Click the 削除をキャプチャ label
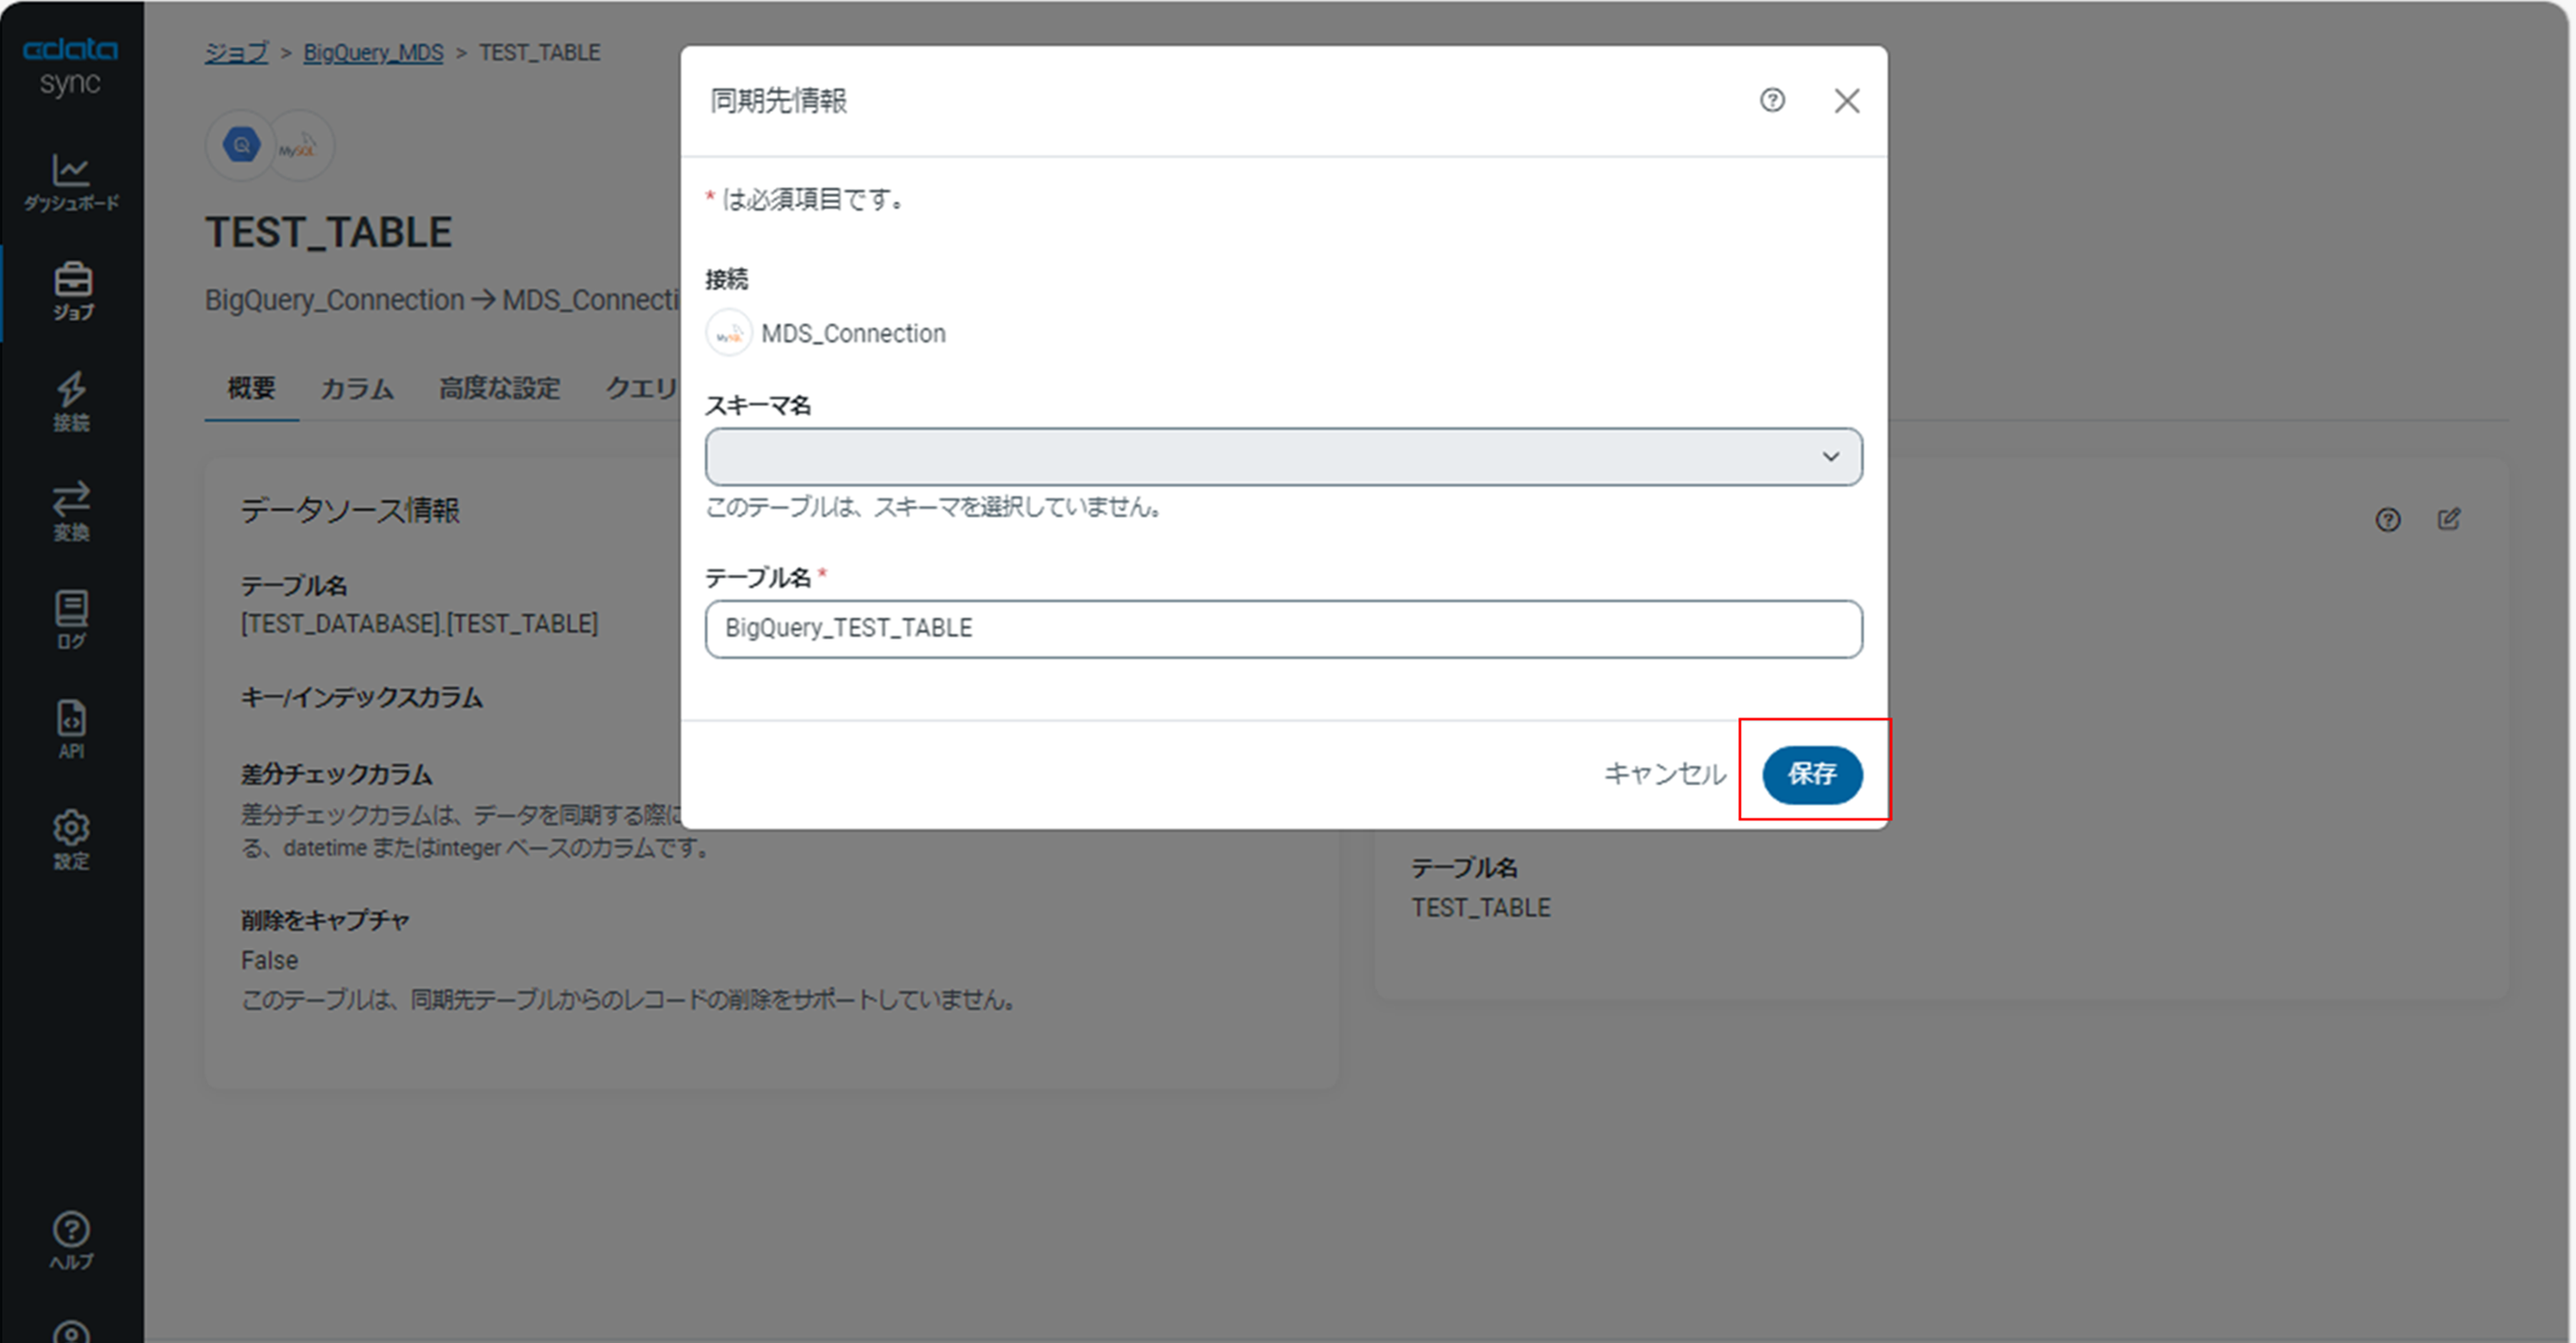This screenshot has height=1343, width=2576. coord(325,920)
